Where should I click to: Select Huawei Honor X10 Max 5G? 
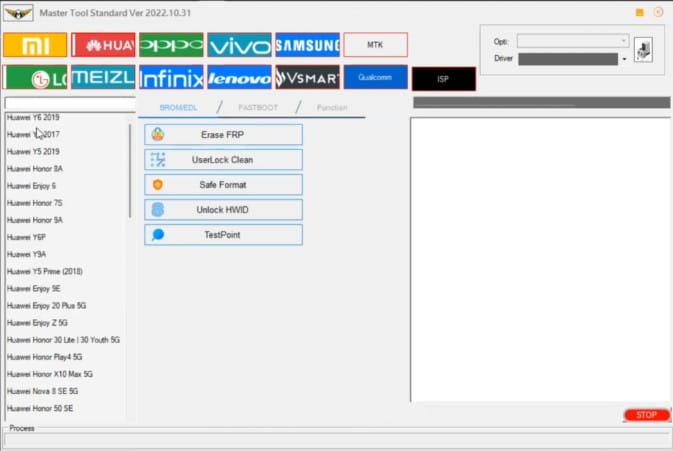[50, 375]
